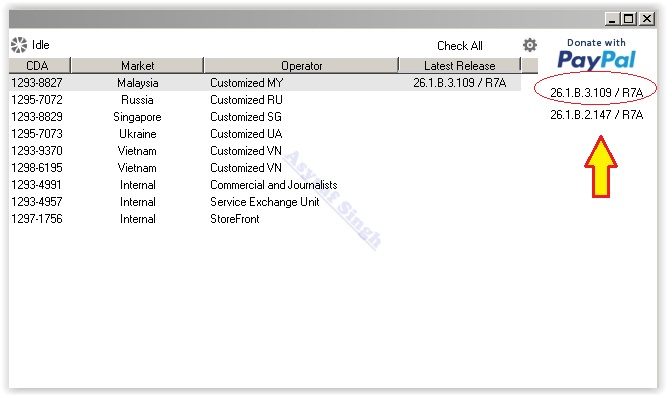Select CDA 1293-8829 cell

37,117
